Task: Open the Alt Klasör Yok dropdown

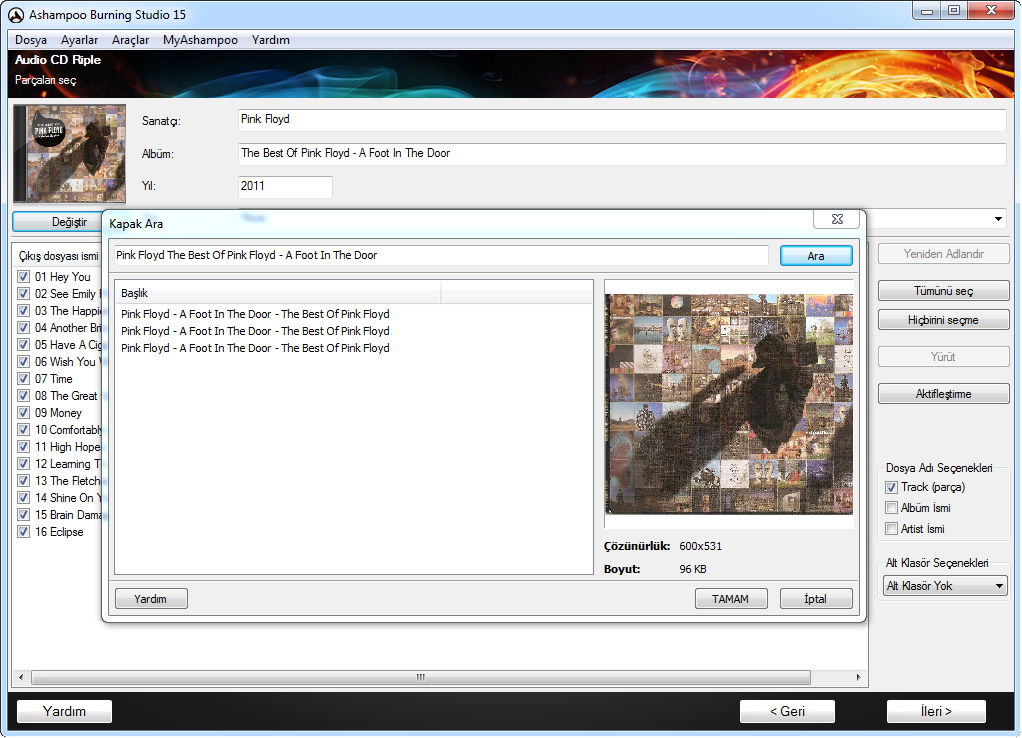Action: click(945, 586)
